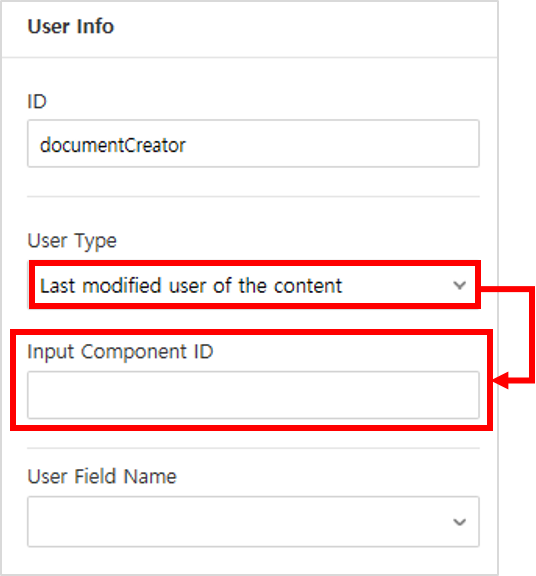
Task: Expand the User Field Name dropdown
Action: click(253, 522)
